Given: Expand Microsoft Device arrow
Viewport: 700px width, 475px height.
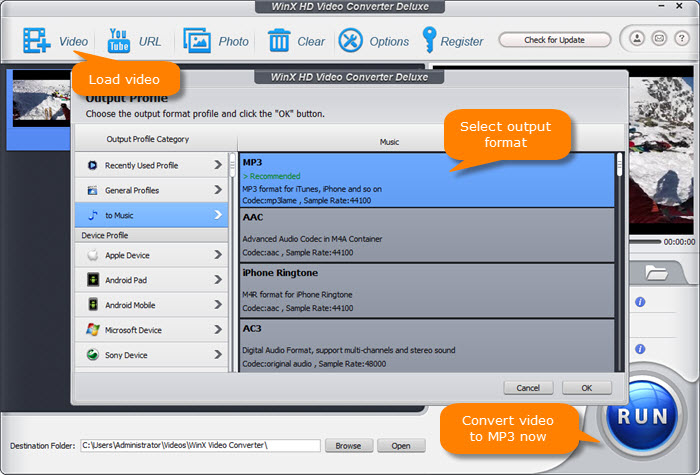Looking at the screenshot, I should pyautogui.click(x=218, y=329).
